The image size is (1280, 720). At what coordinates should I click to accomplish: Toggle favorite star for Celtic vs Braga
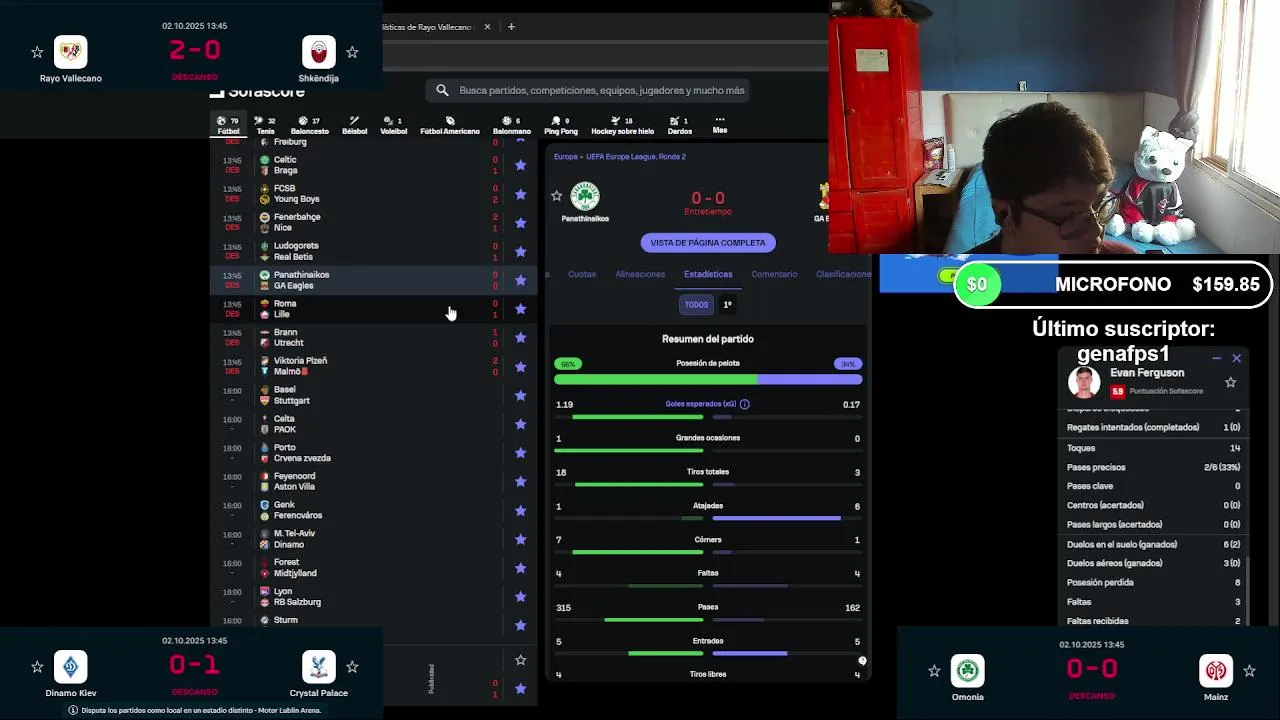click(520, 165)
